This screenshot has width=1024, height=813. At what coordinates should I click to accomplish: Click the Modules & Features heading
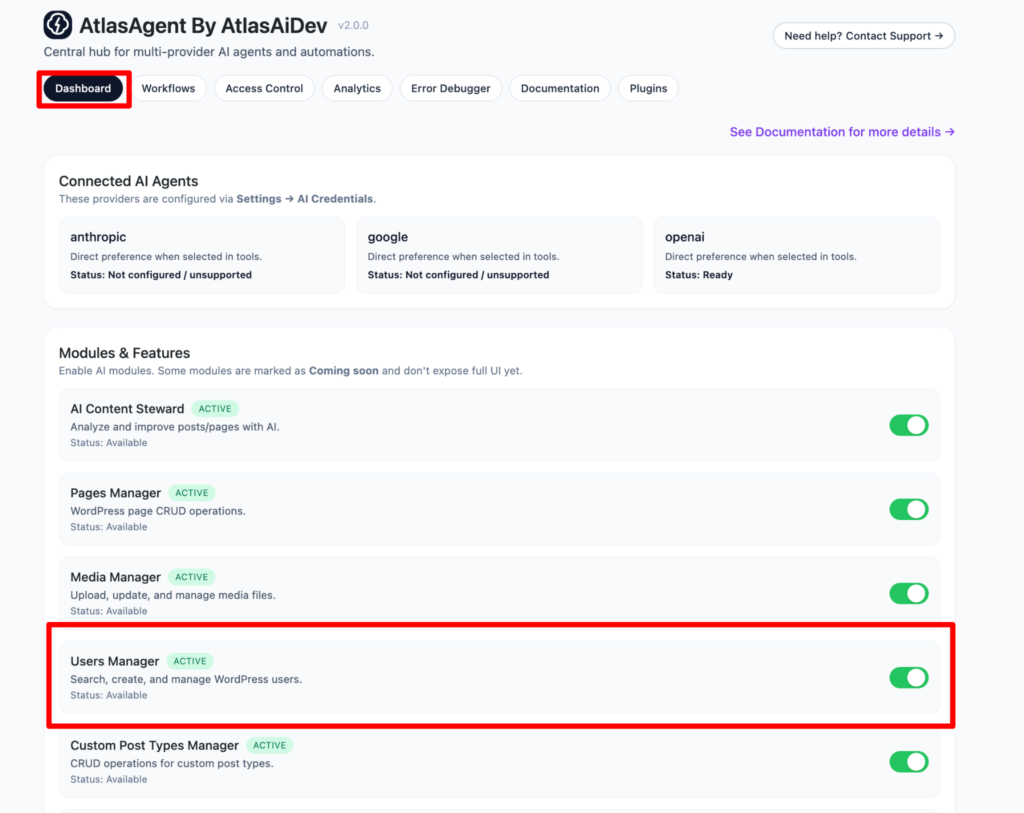tap(124, 353)
